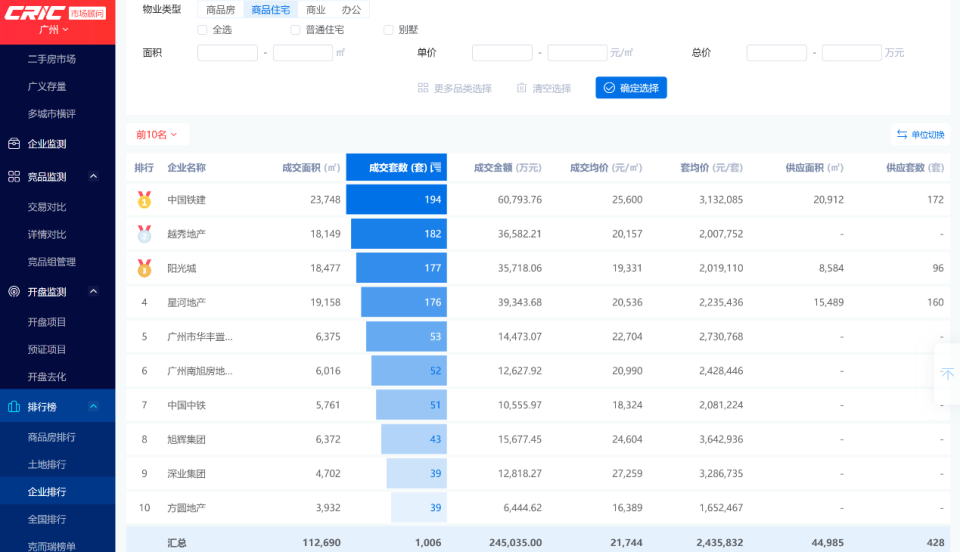This screenshot has width=960, height=552.
Task: Open 商品房排行 in the sidebar
Action: click(x=51, y=437)
